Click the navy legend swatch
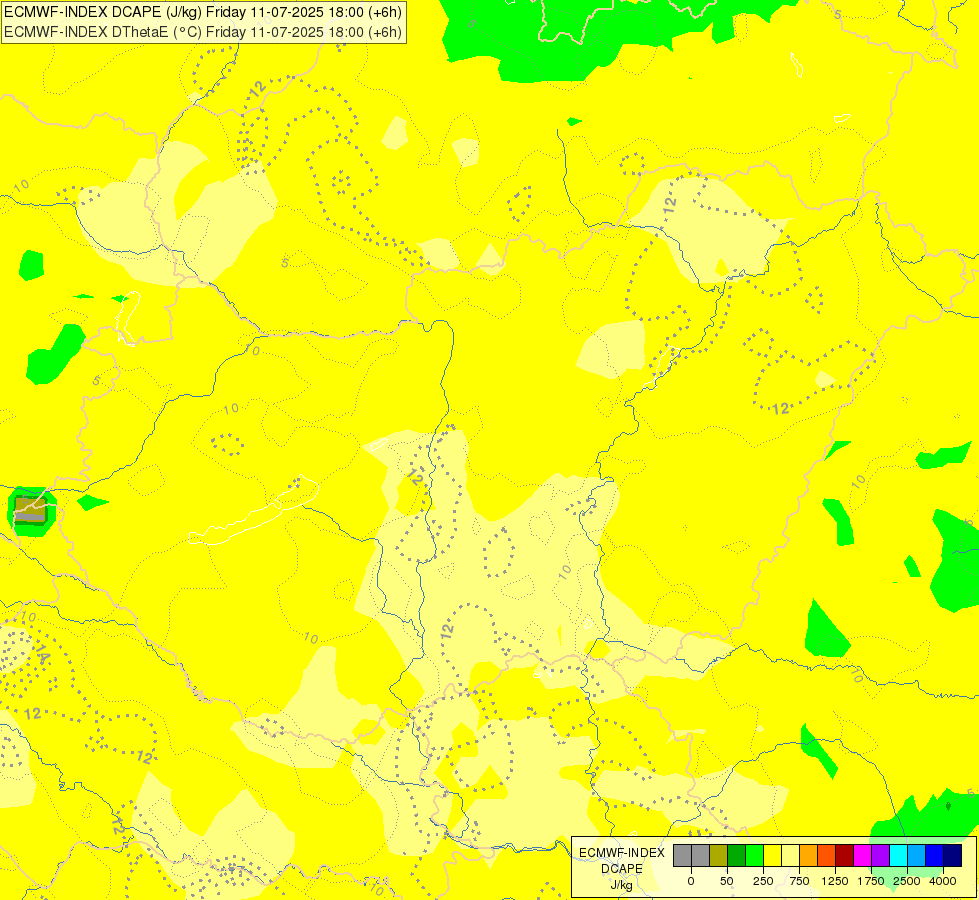Viewport: 979px width, 900px height. click(953, 855)
